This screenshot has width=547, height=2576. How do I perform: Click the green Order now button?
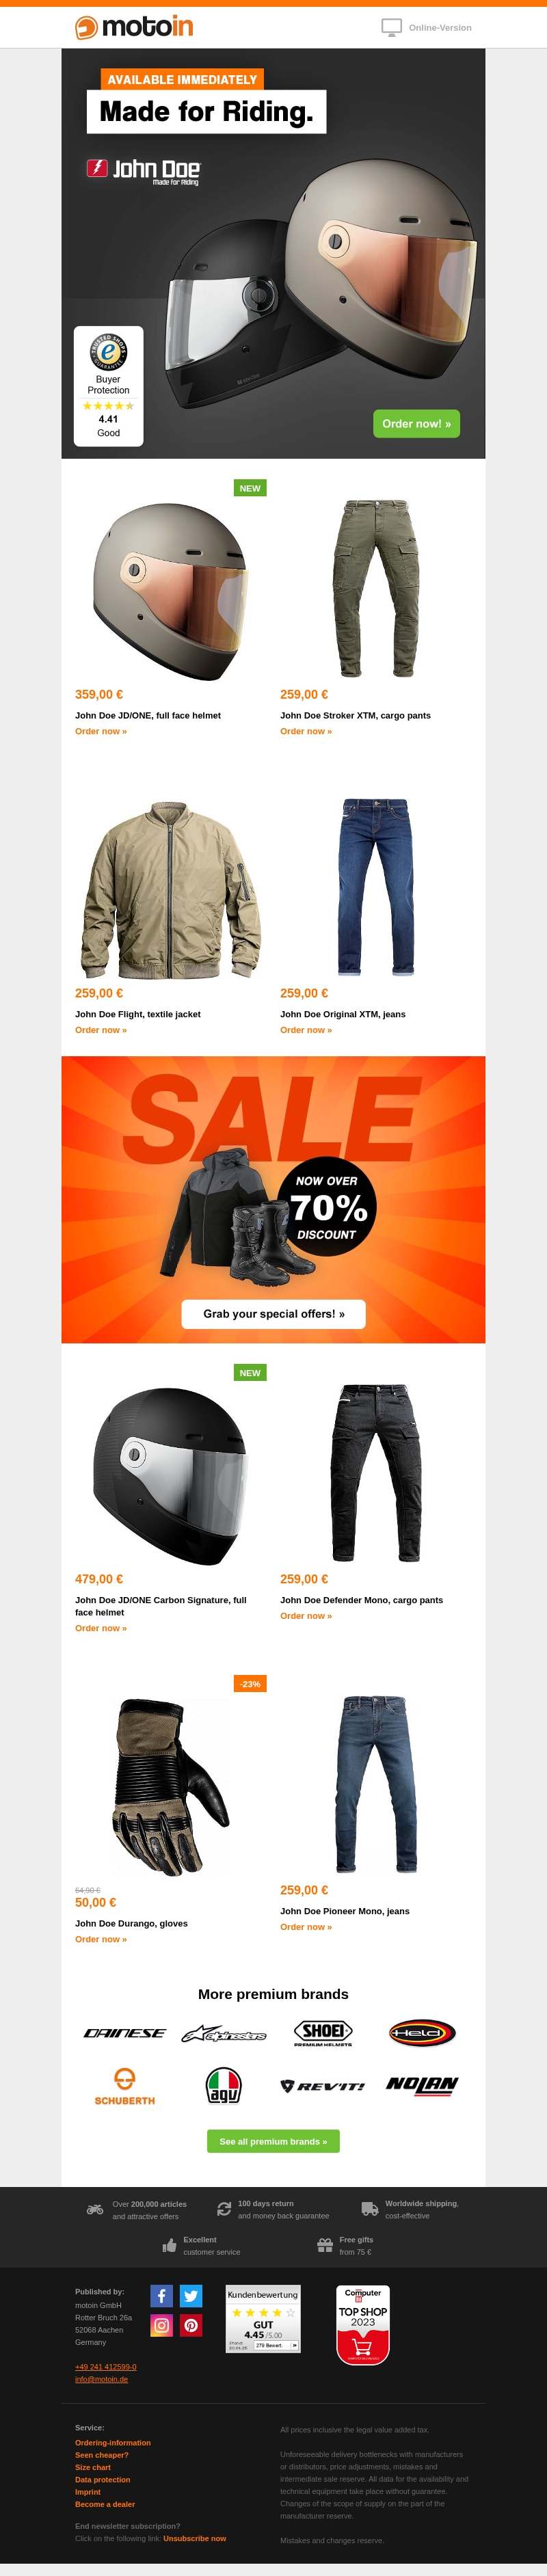[416, 424]
